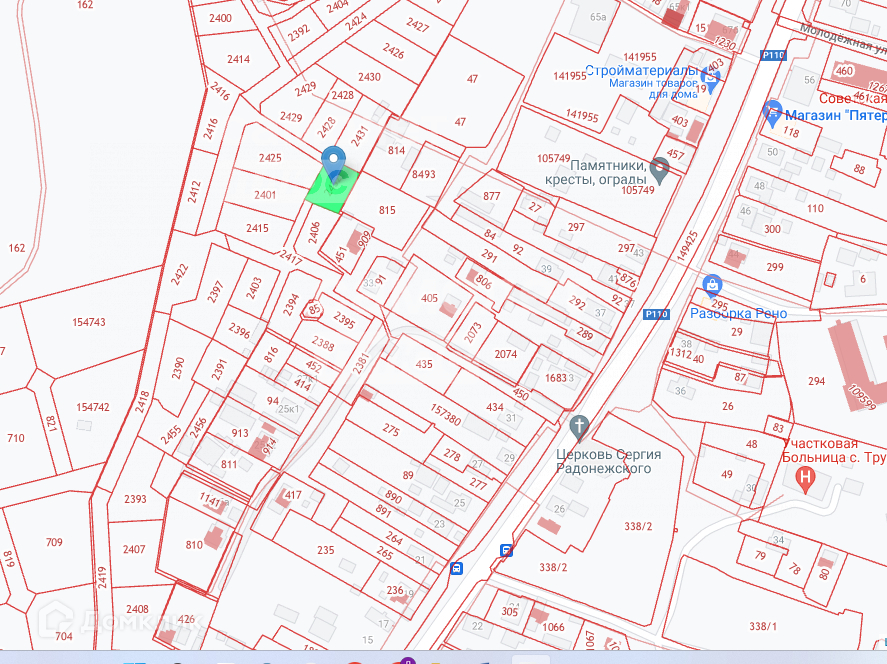This screenshot has height=664, width=887.
Task: Select parcel number 154742
Action: (93, 407)
